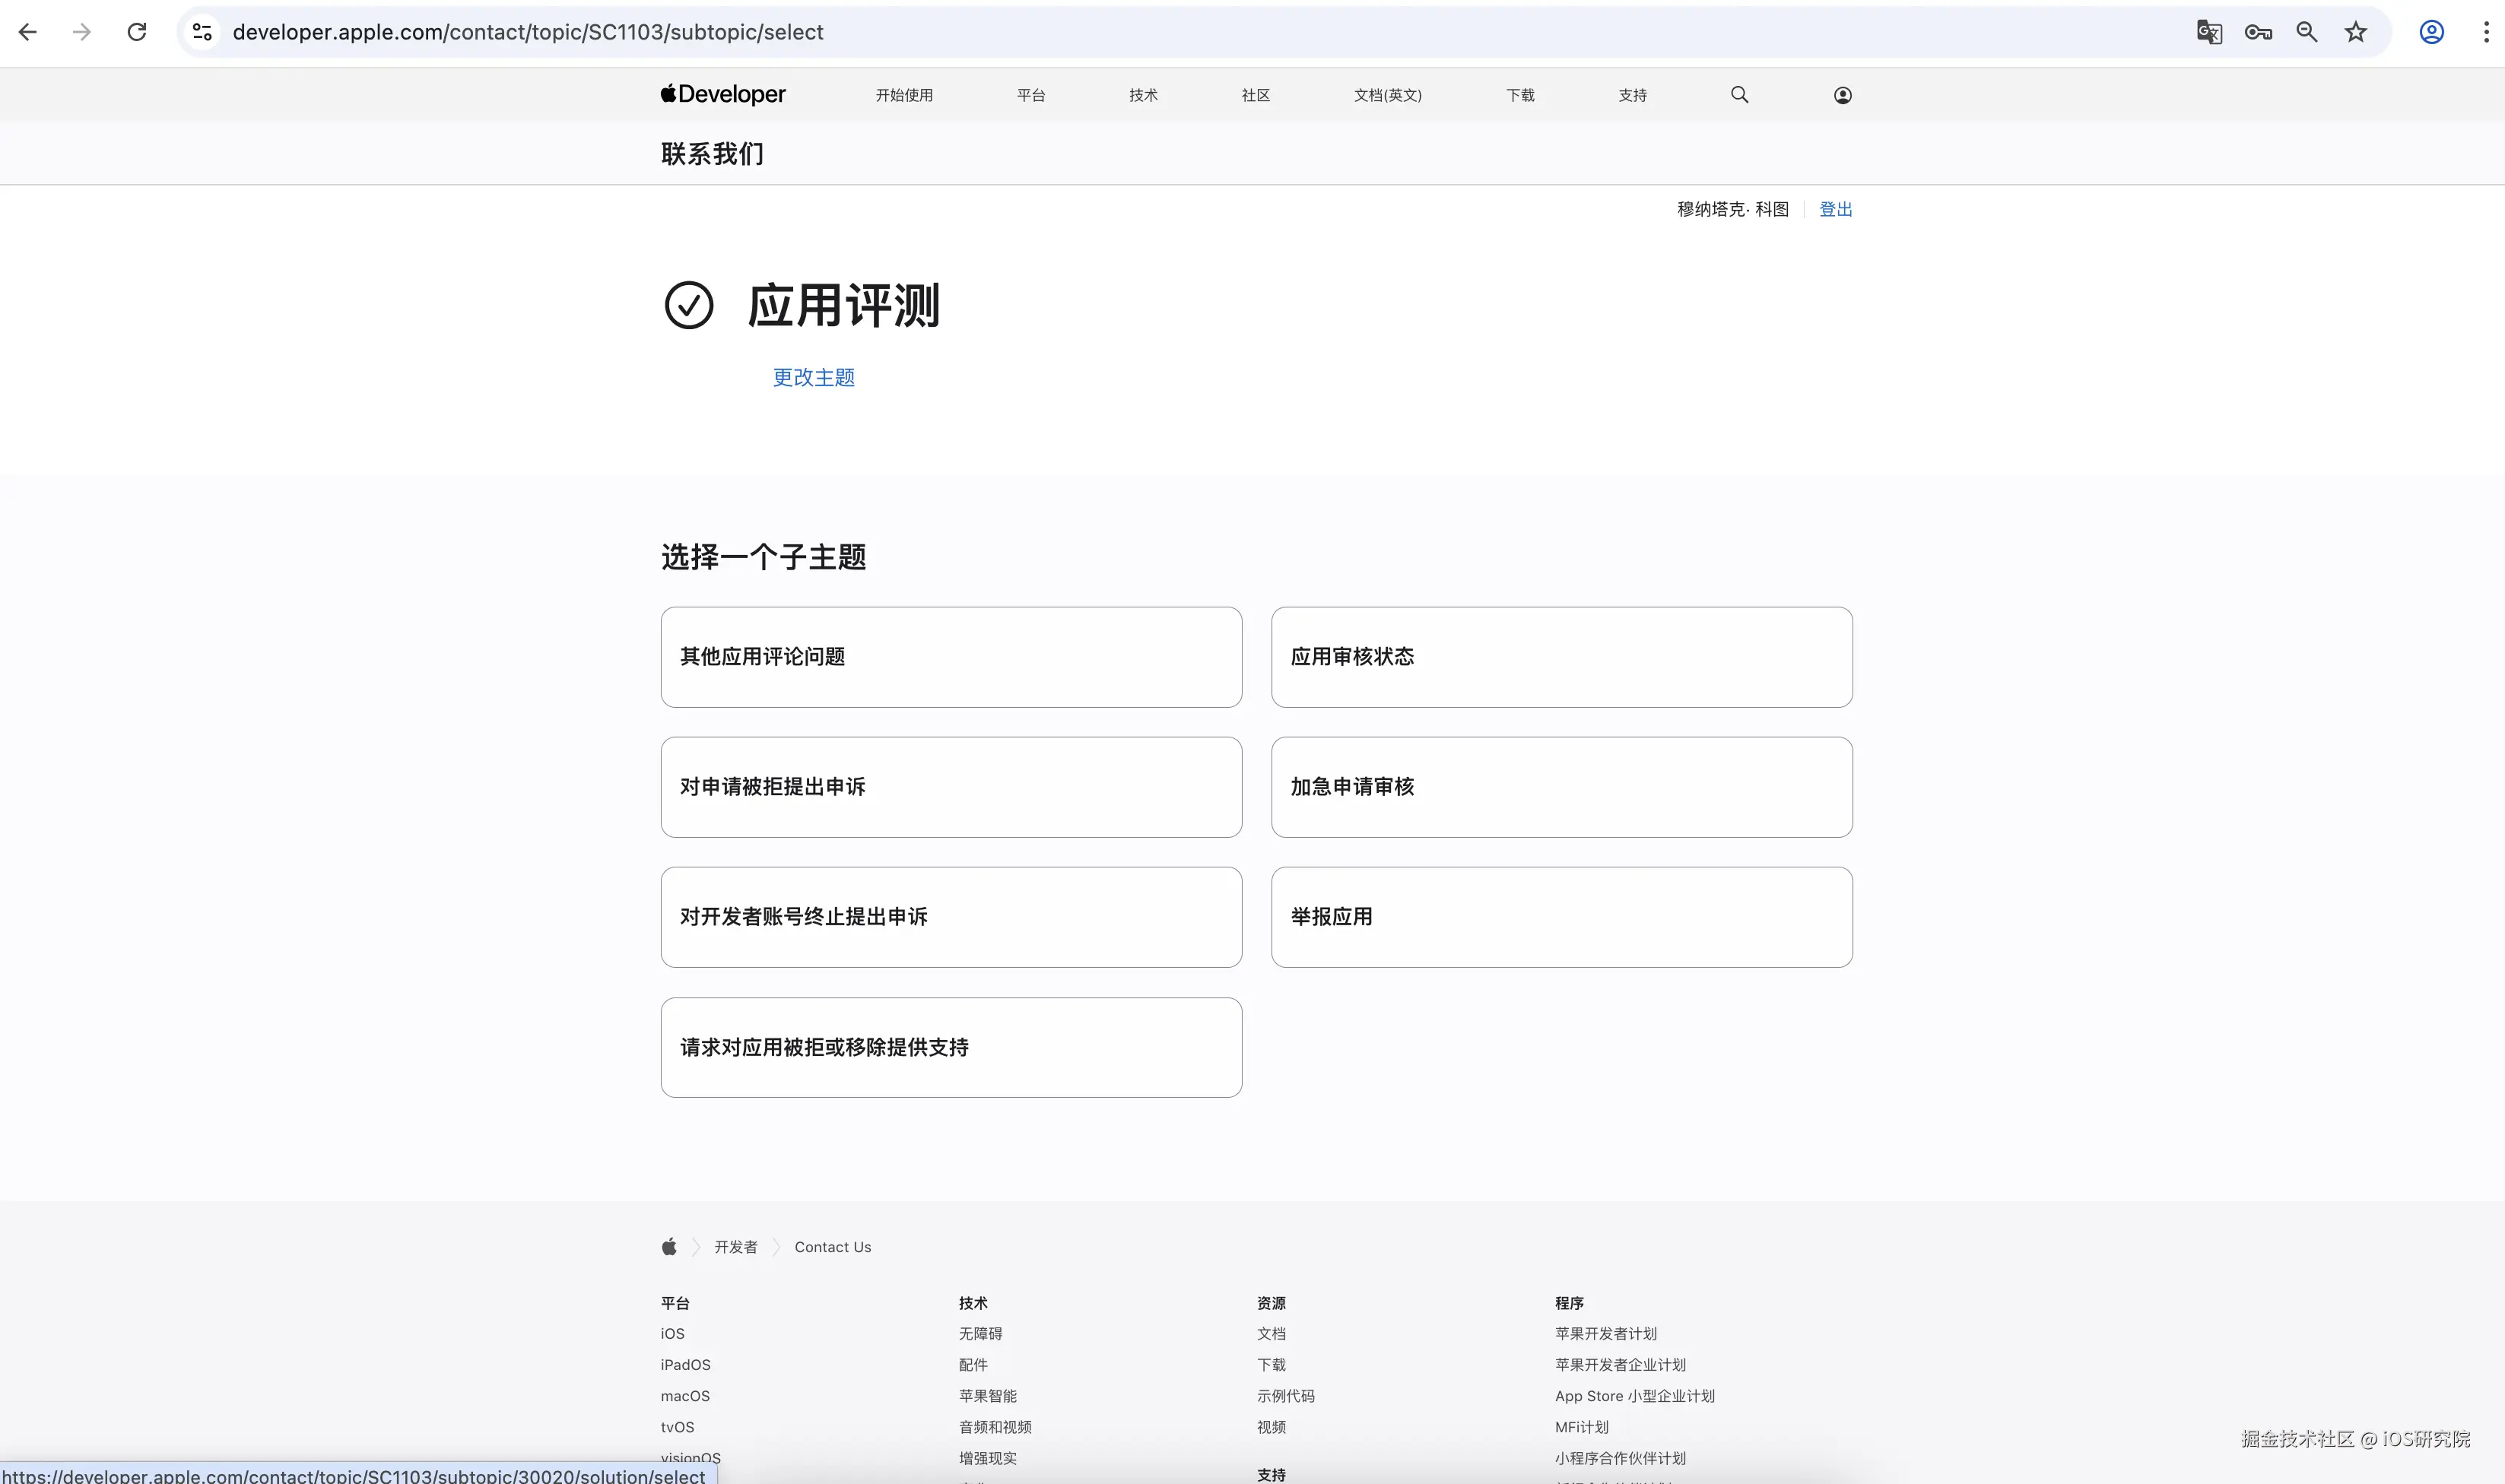
Task: Choose 对申请被拒提出申诉 subtopic
Action: pyautogui.click(x=950, y=787)
